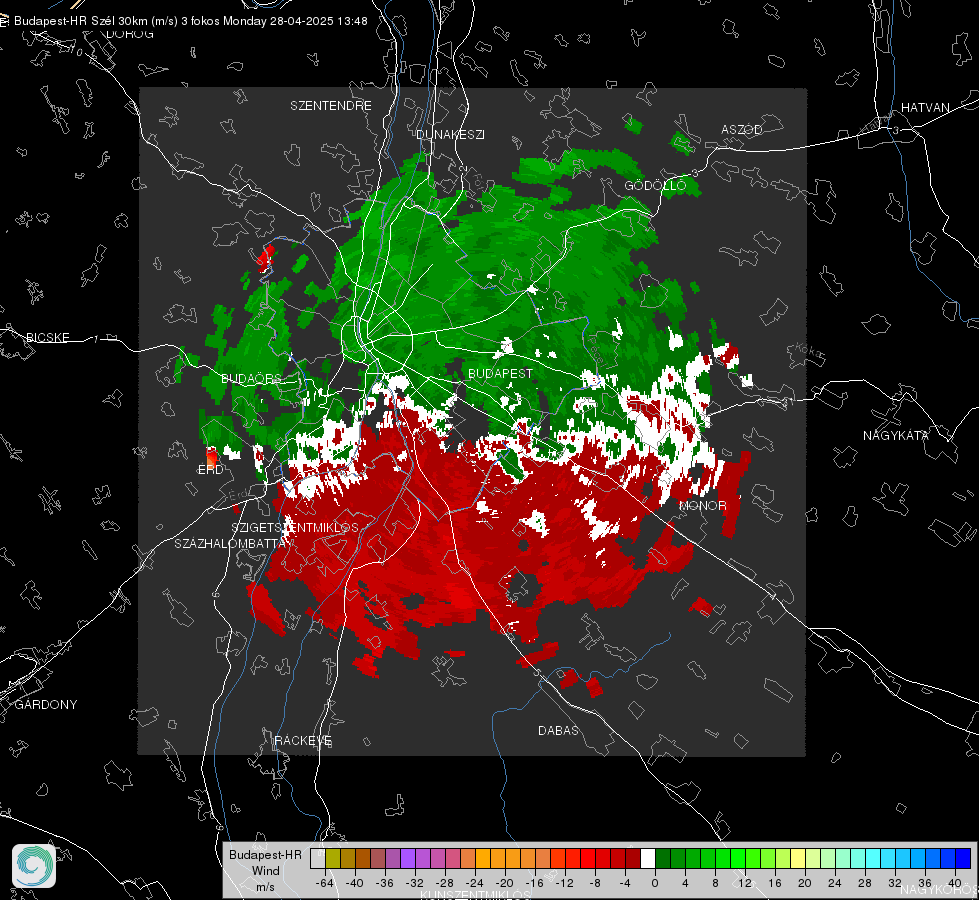The image size is (979, 900).
Task: Click the -24 legend scale value
Action: [475, 883]
